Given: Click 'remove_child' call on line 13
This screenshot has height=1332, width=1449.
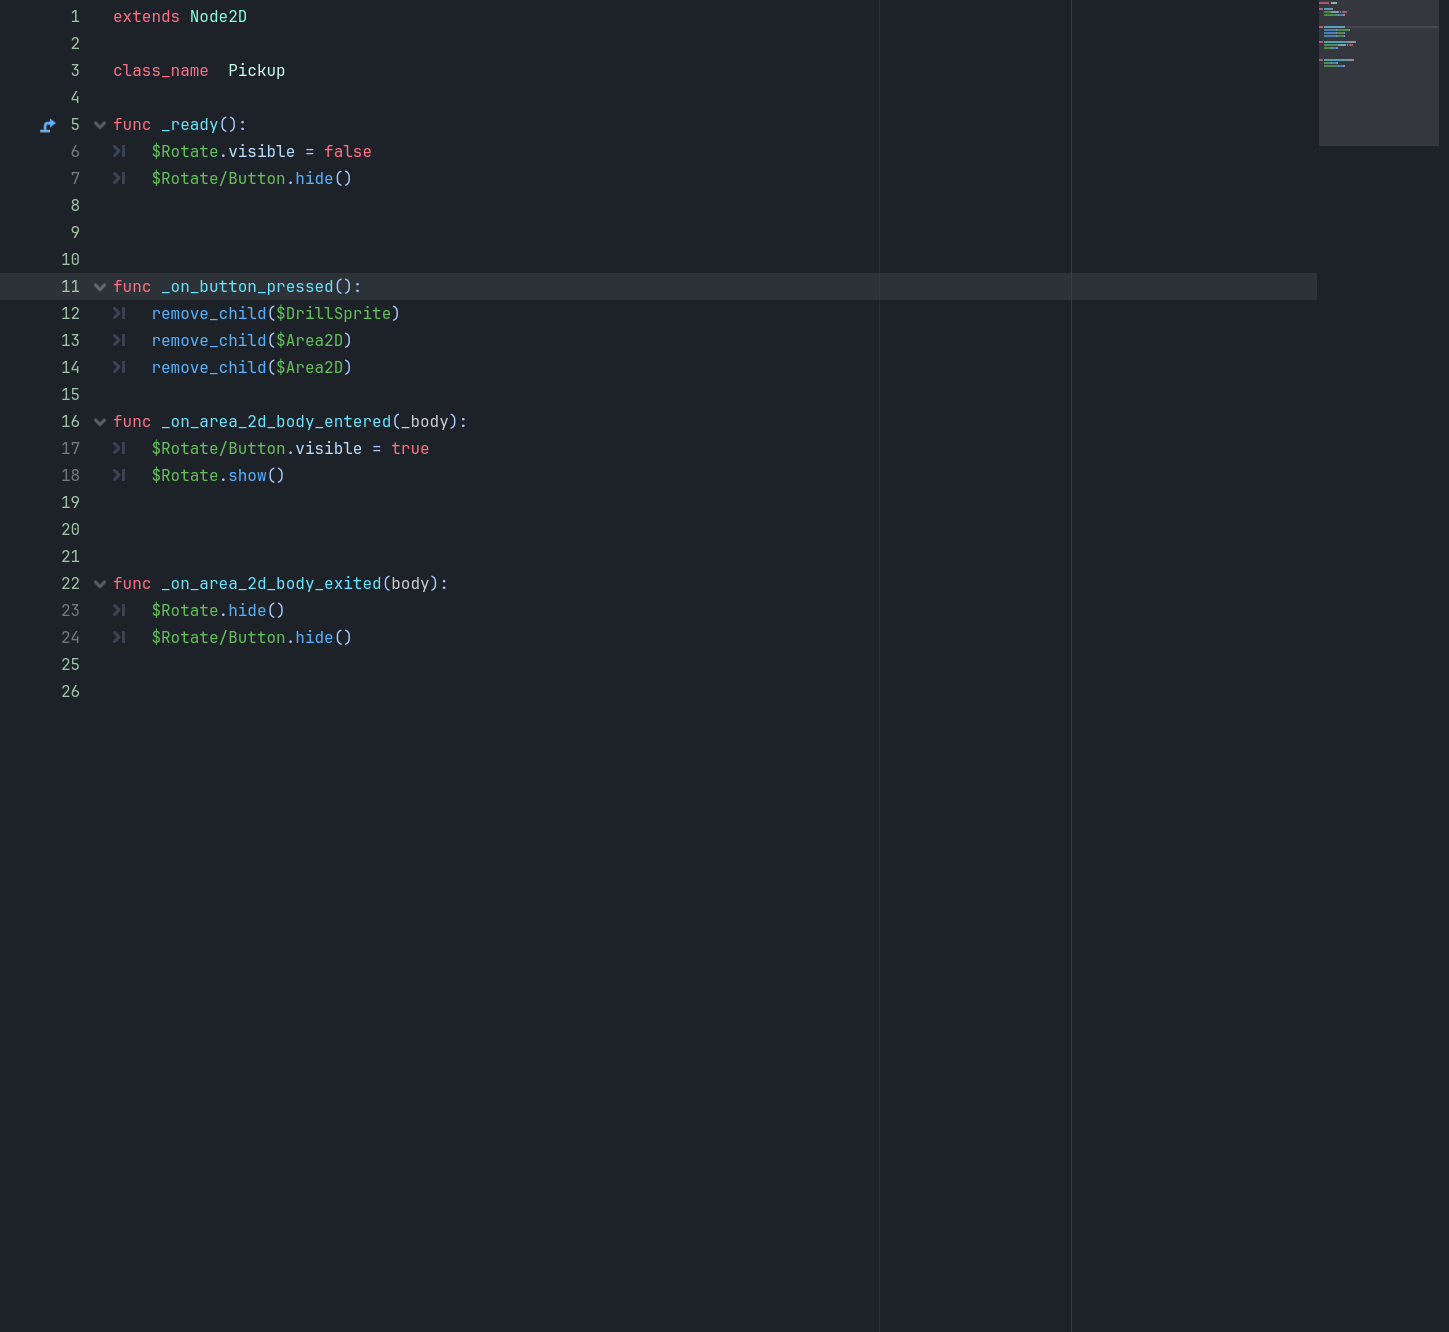Looking at the screenshot, I should pyautogui.click(x=209, y=341).
